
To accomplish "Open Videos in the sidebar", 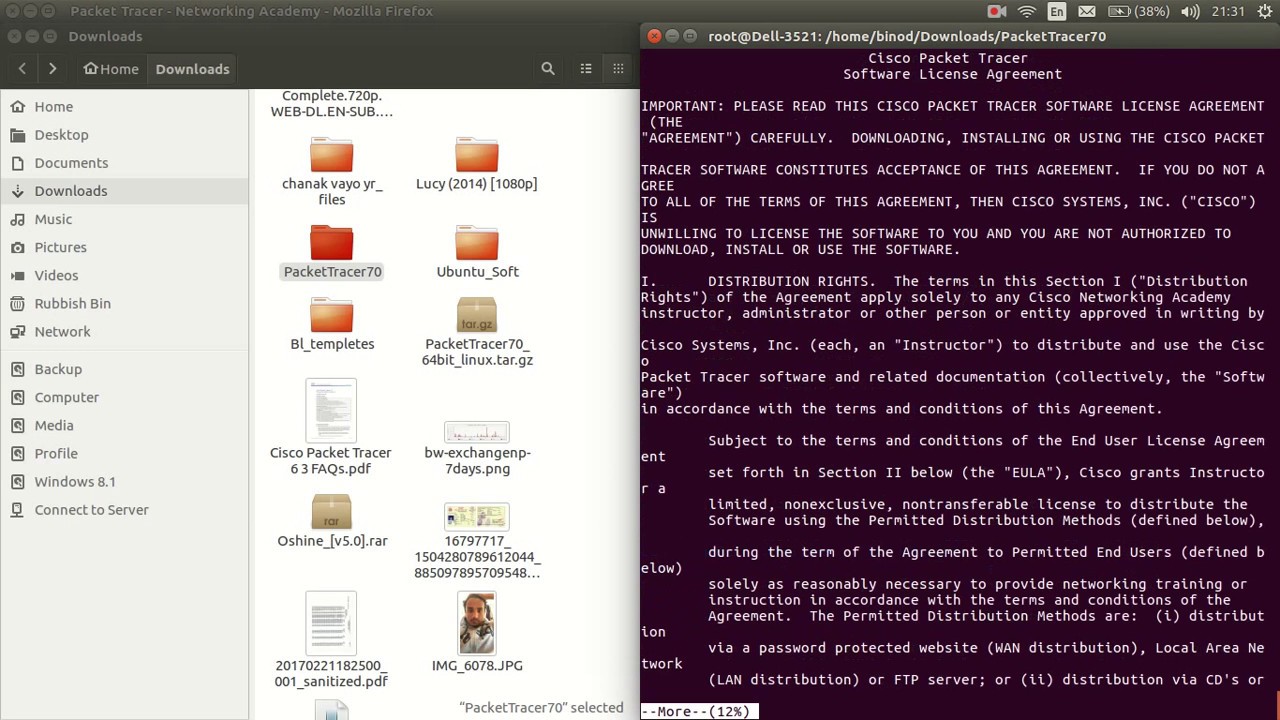I will click(x=56, y=274).
